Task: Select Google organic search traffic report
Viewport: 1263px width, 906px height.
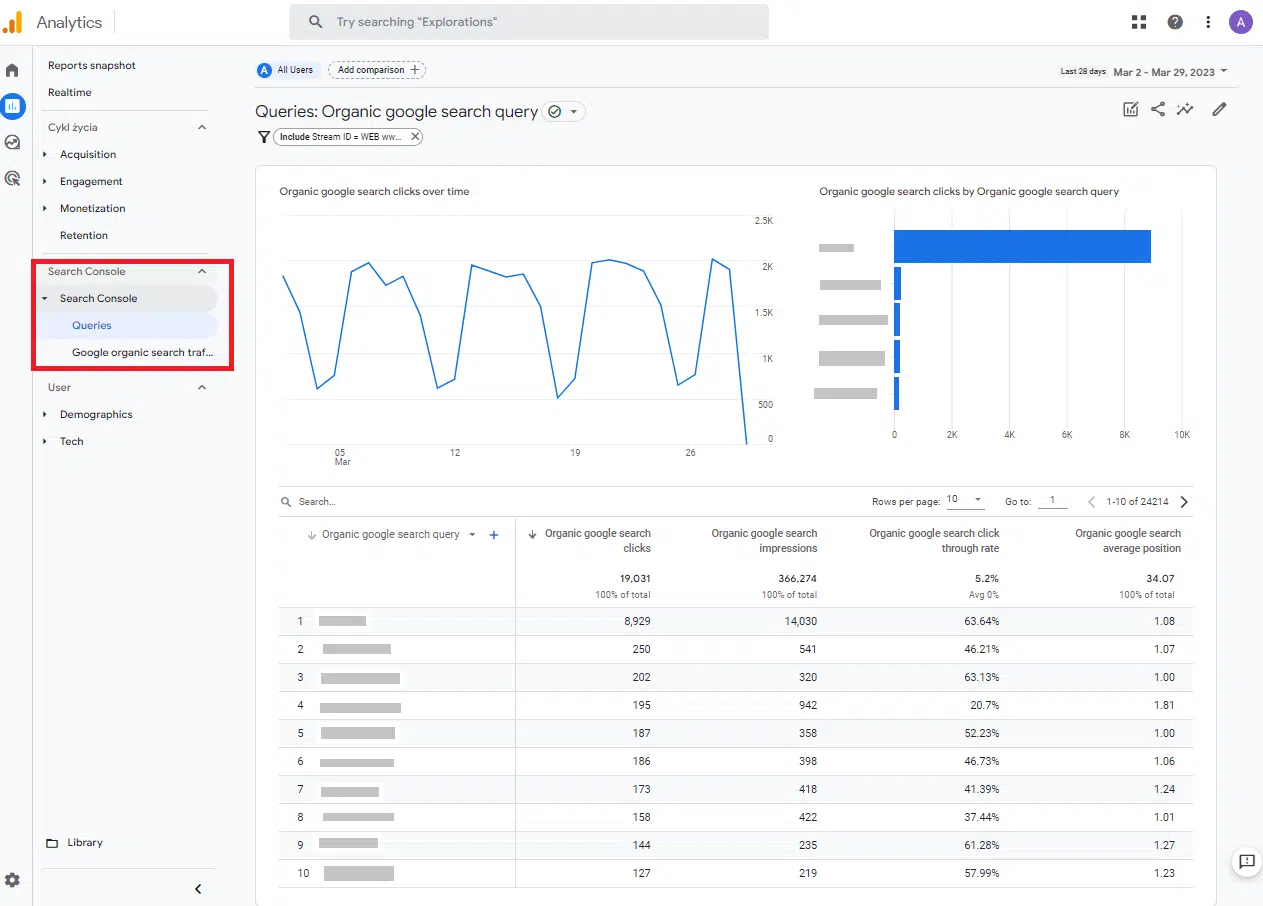Action: 142,352
